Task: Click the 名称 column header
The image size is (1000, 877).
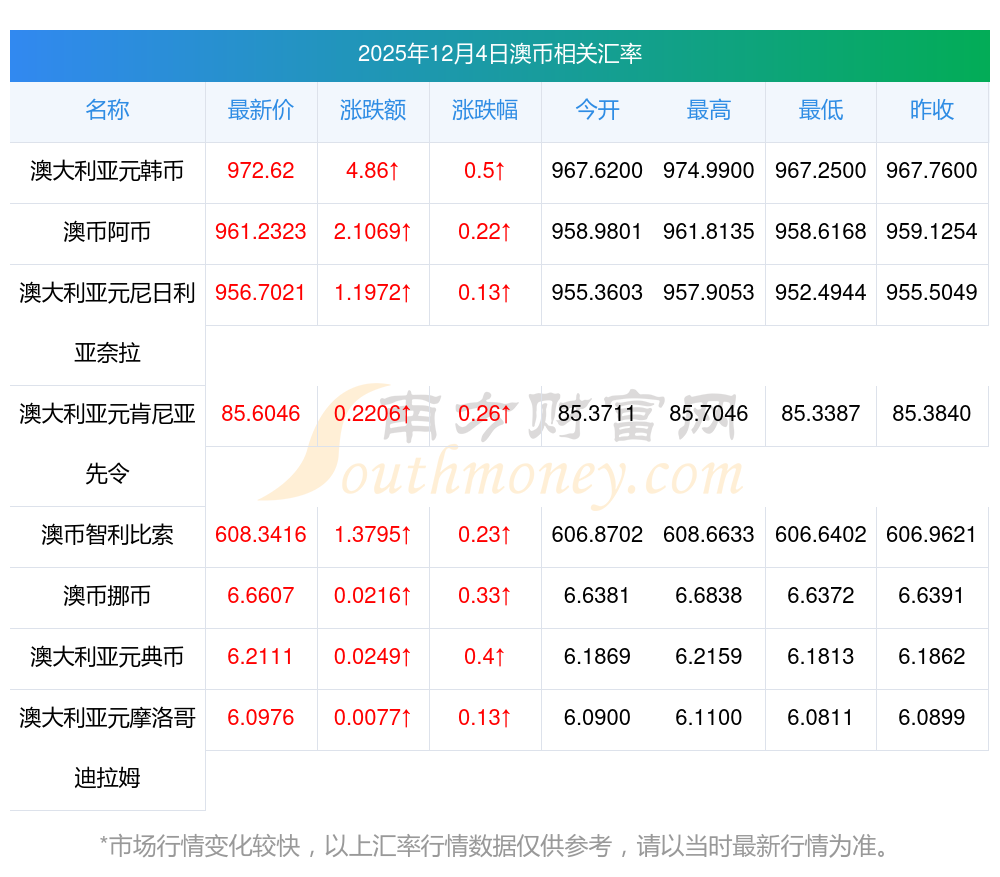Action: point(107,111)
